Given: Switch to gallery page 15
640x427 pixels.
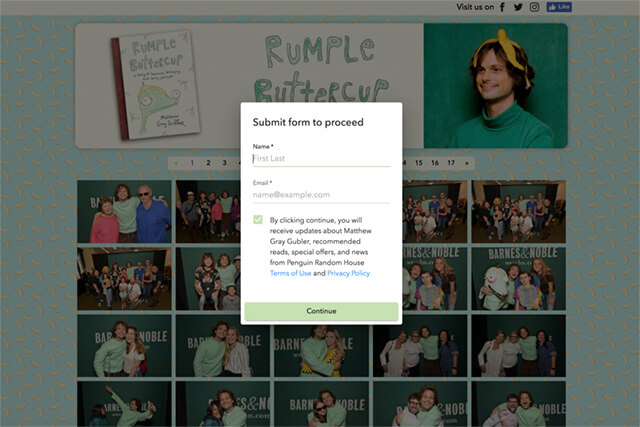Looking at the screenshot, I should [418, 162].
